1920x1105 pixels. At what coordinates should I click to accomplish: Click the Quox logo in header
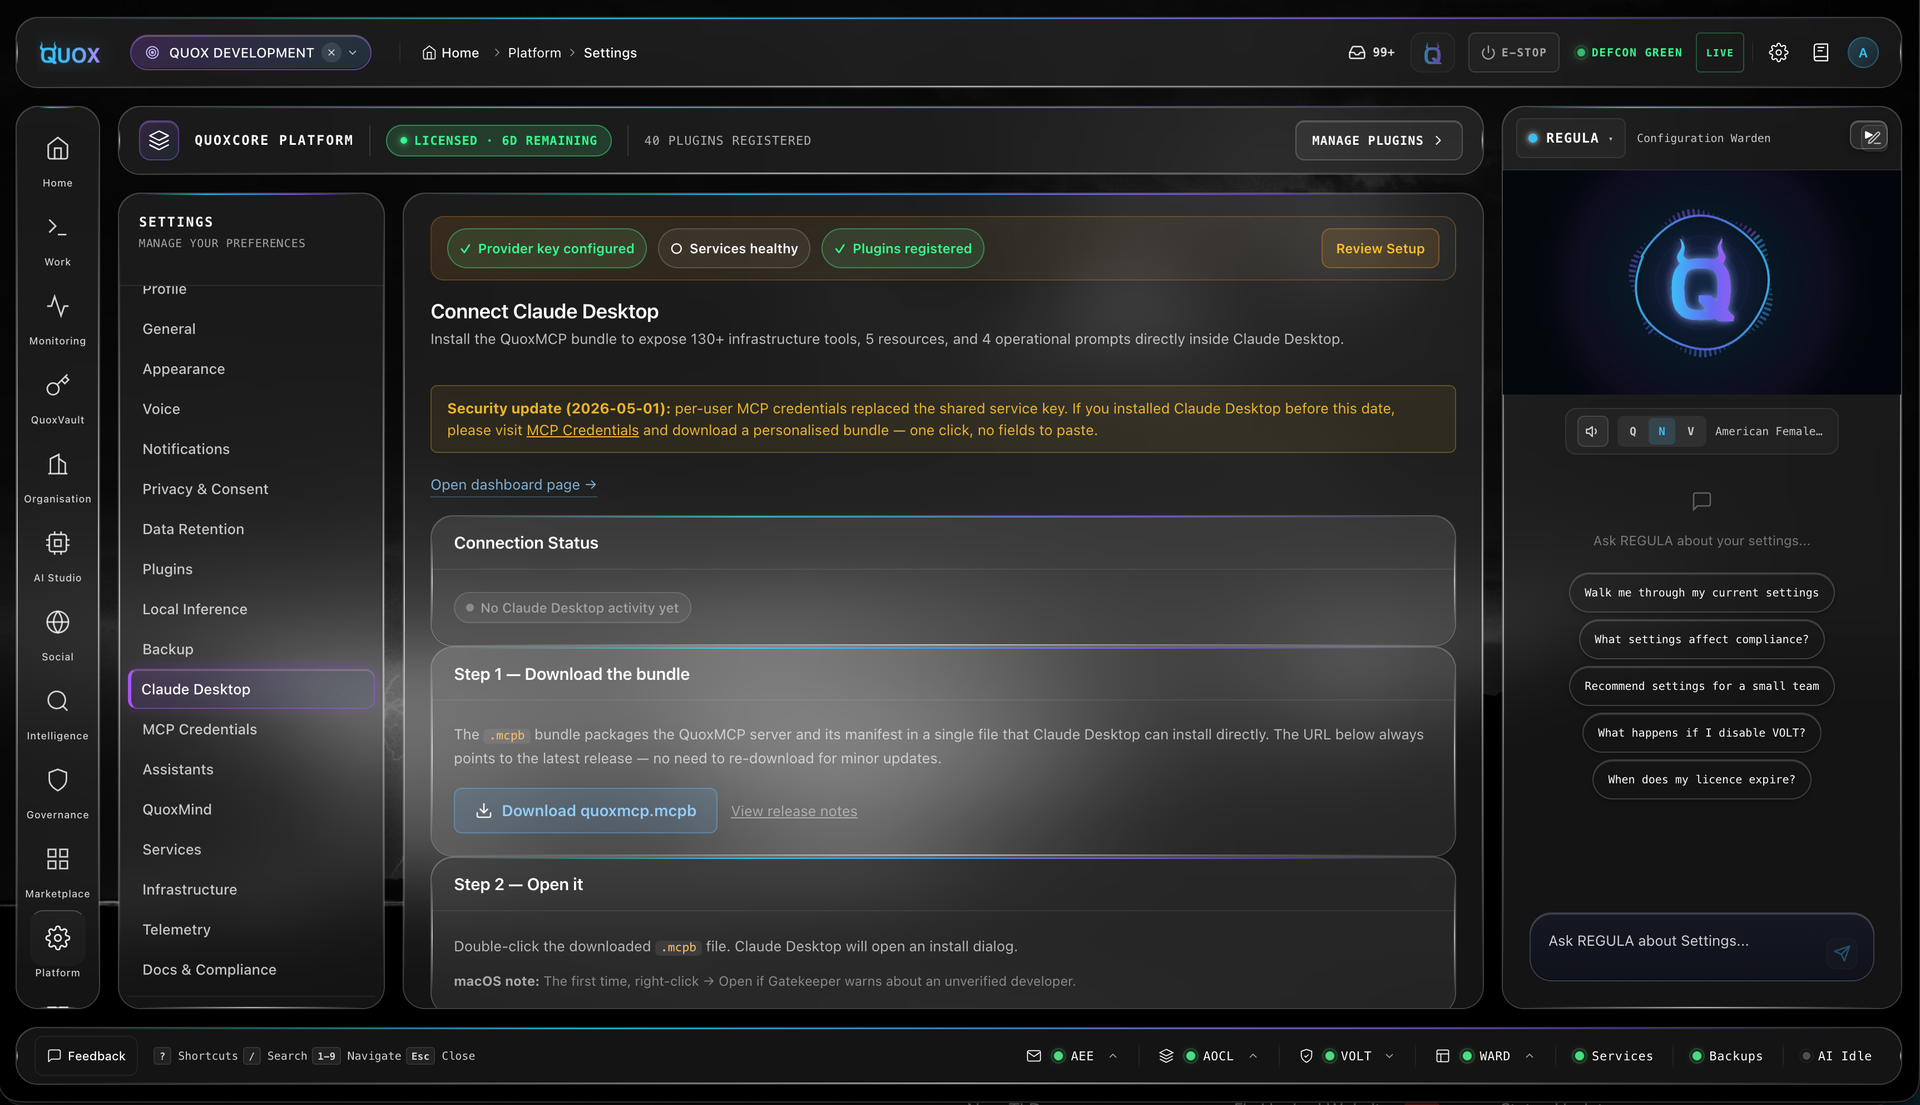click(x=70, y=53)
